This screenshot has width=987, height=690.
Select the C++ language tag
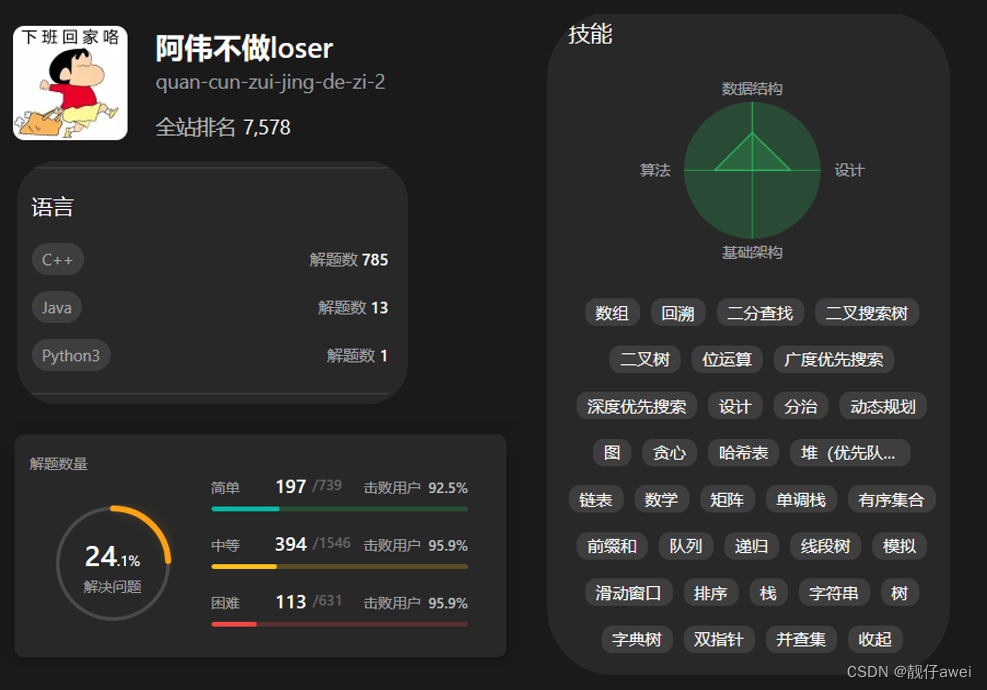[58, 259]
